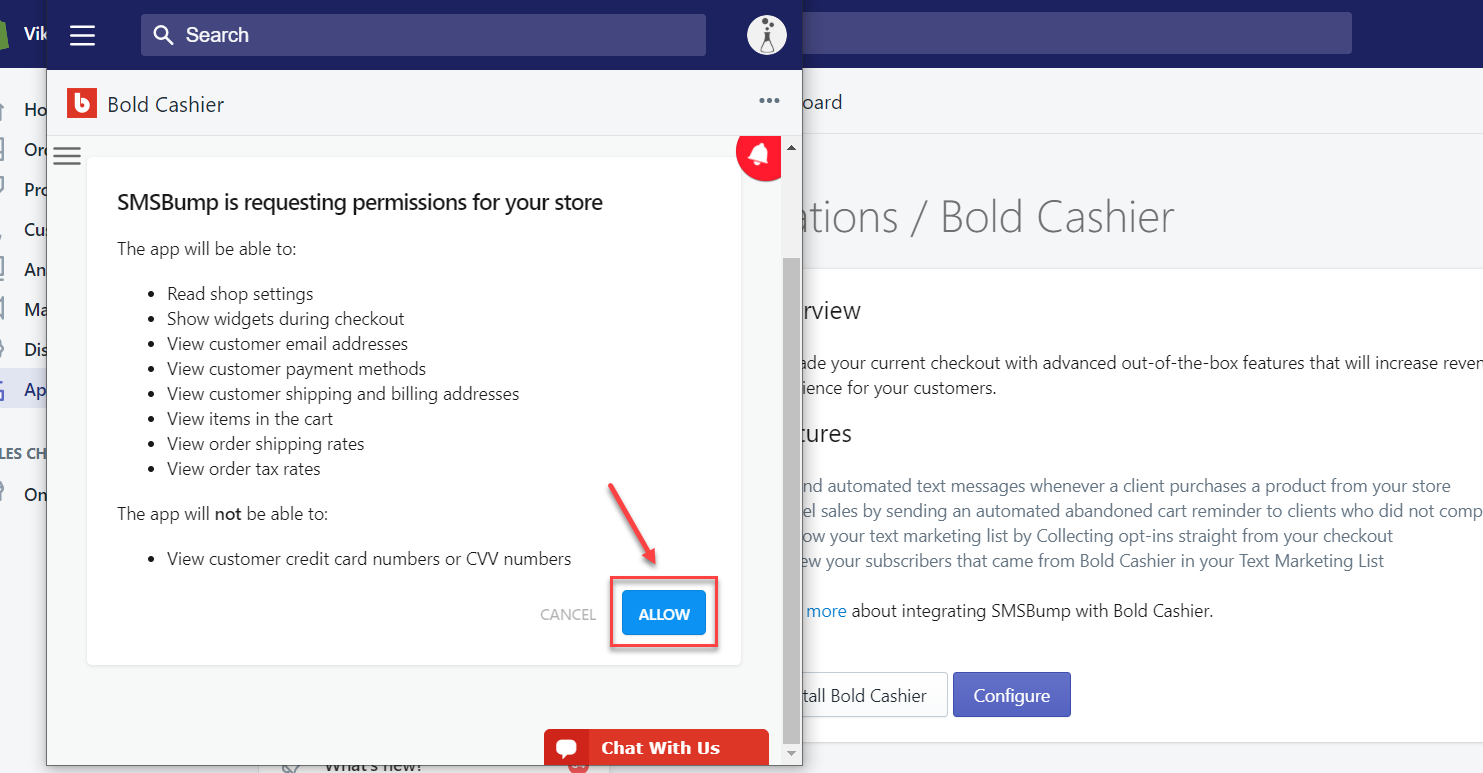
Task: Open the Chat With Us widget
Action: point(656,748)
